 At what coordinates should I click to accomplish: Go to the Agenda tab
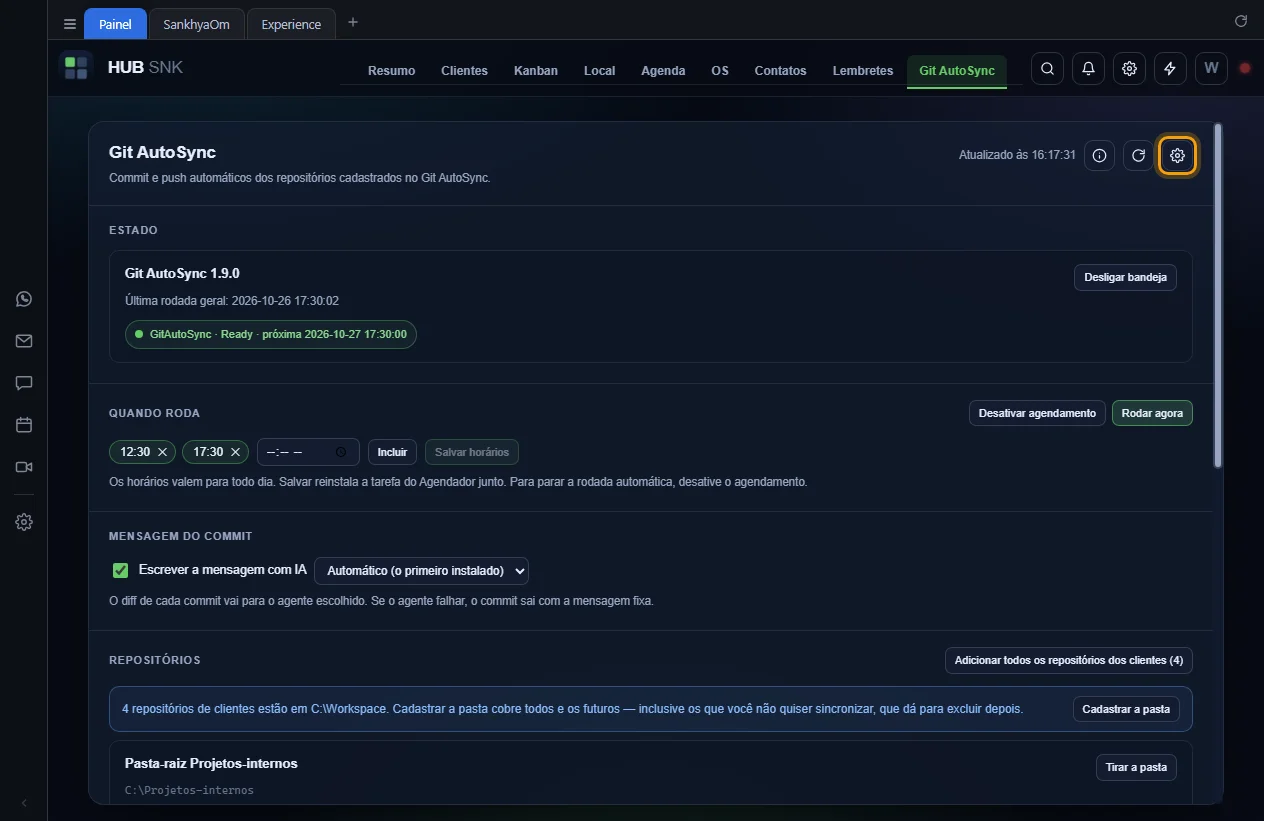(663, 71)
